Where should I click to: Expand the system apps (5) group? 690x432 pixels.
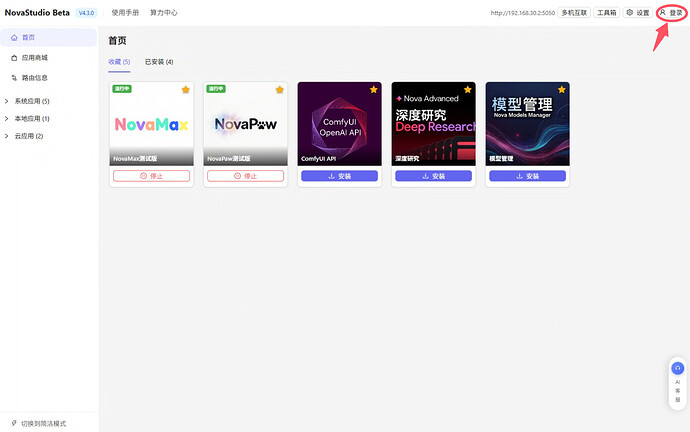tap(27, 101)
